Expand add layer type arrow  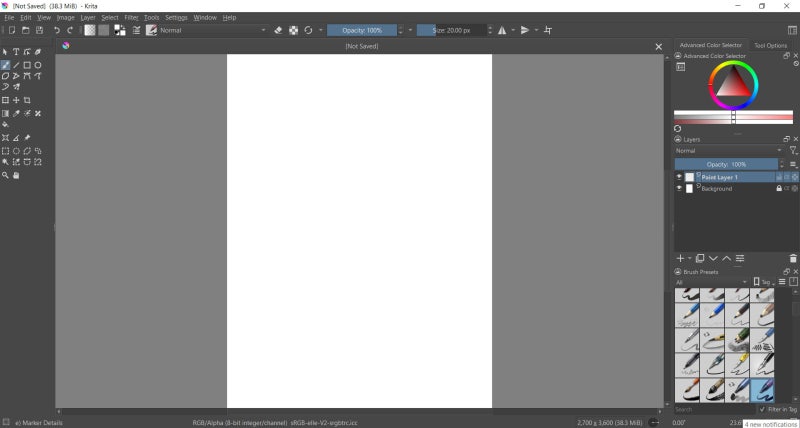[689, 259]
